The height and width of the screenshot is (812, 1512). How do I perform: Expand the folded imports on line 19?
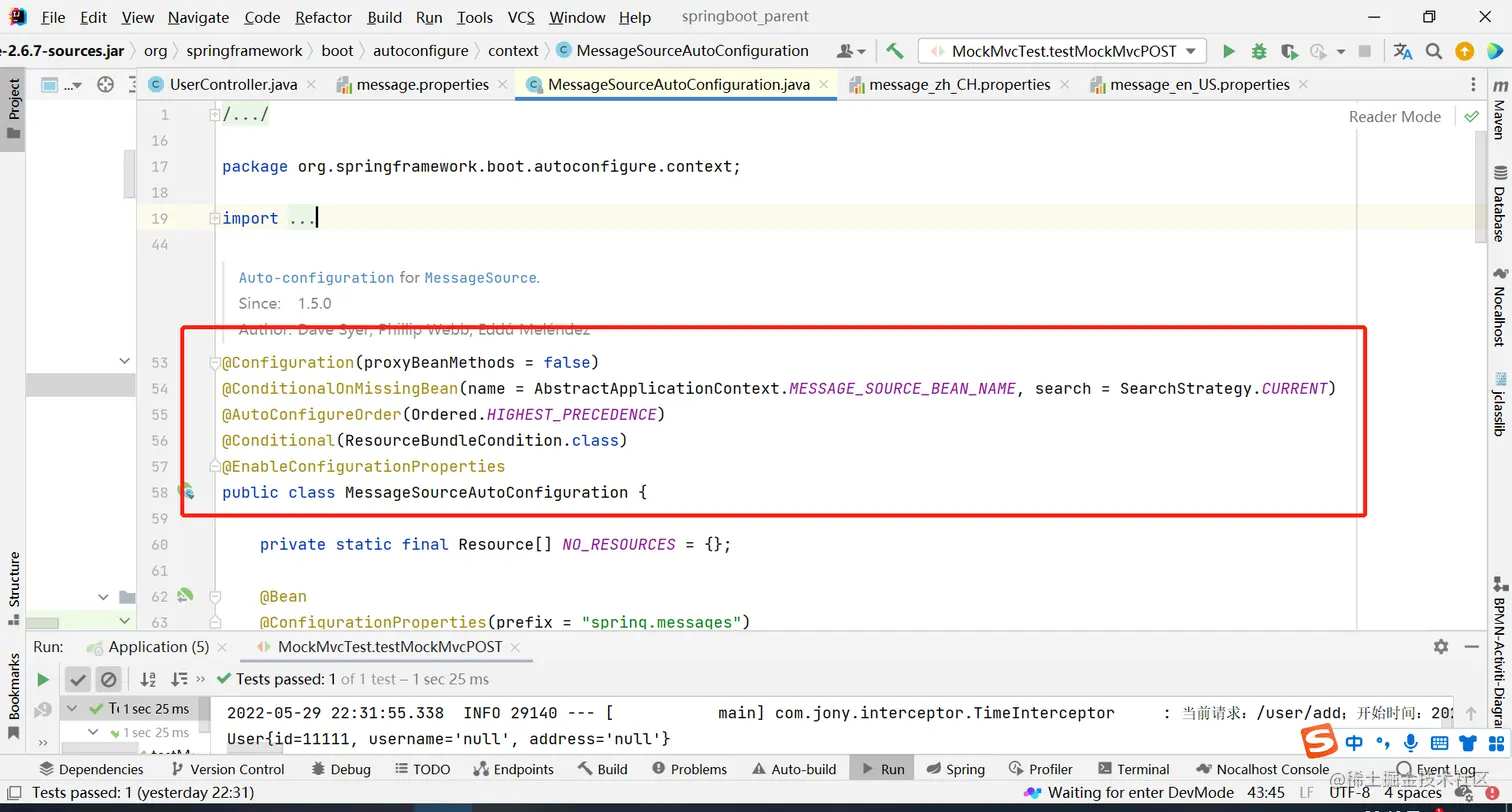(x=214, y=219)
